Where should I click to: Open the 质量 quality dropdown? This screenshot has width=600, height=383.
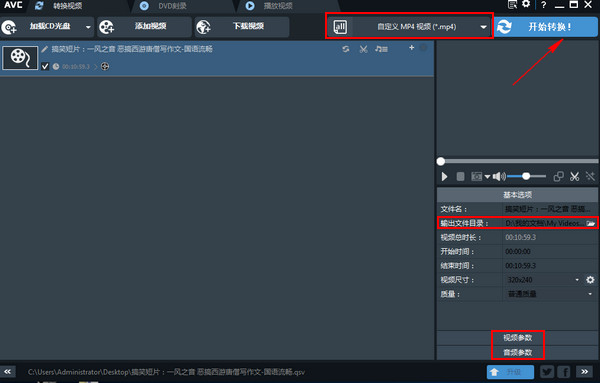[x=590, y=294]
